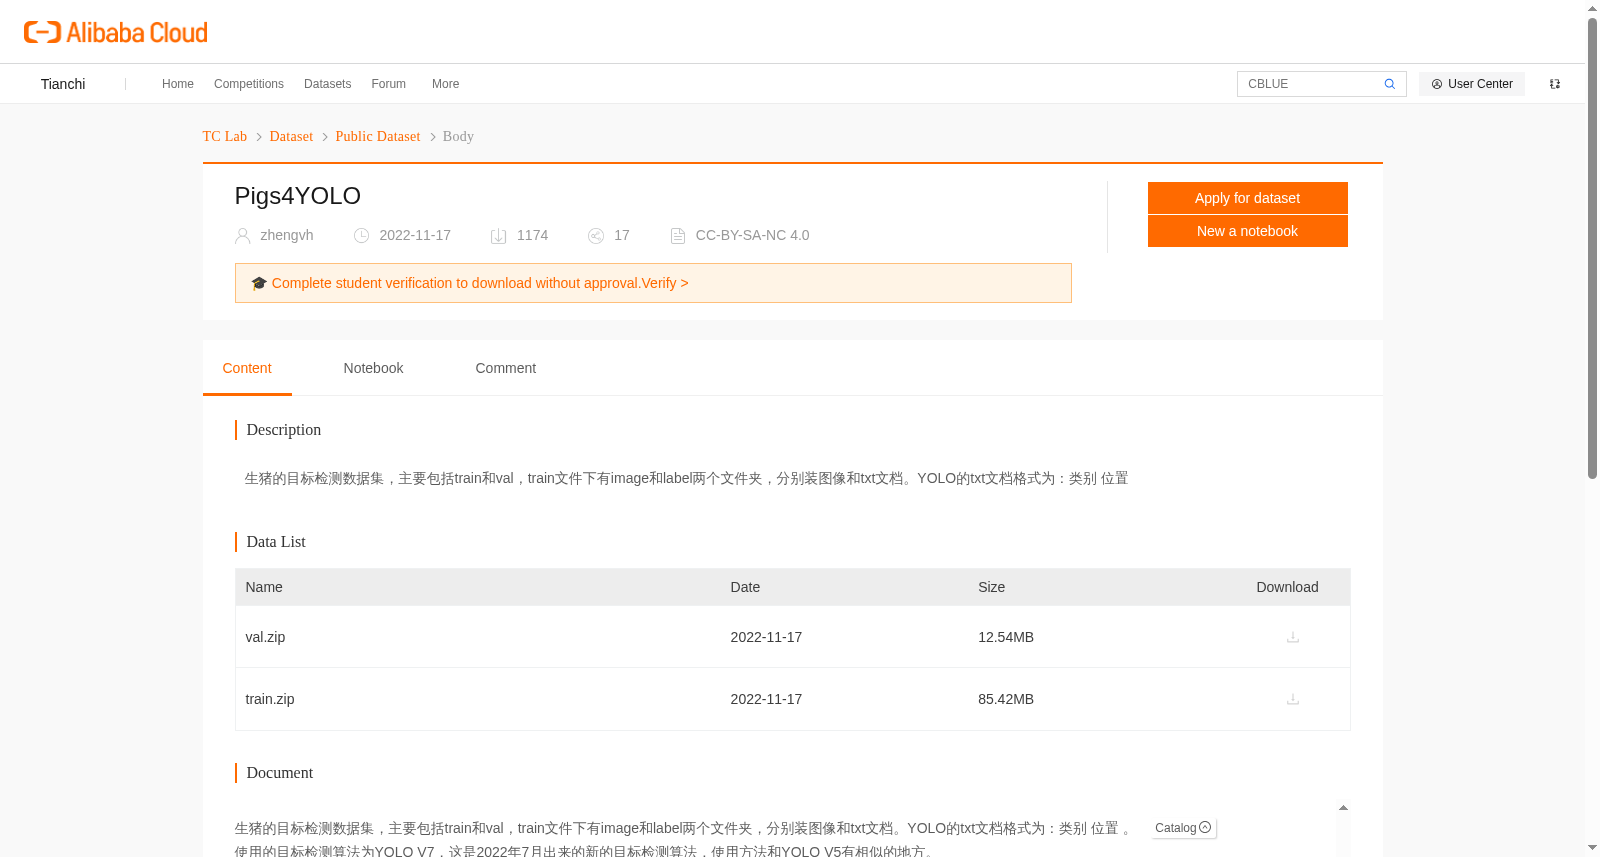Image resolution: width=1600 pixels, height=857 pixels.
Task: Click the language switch icon beside User Center
Action: tap(1555, 84)
